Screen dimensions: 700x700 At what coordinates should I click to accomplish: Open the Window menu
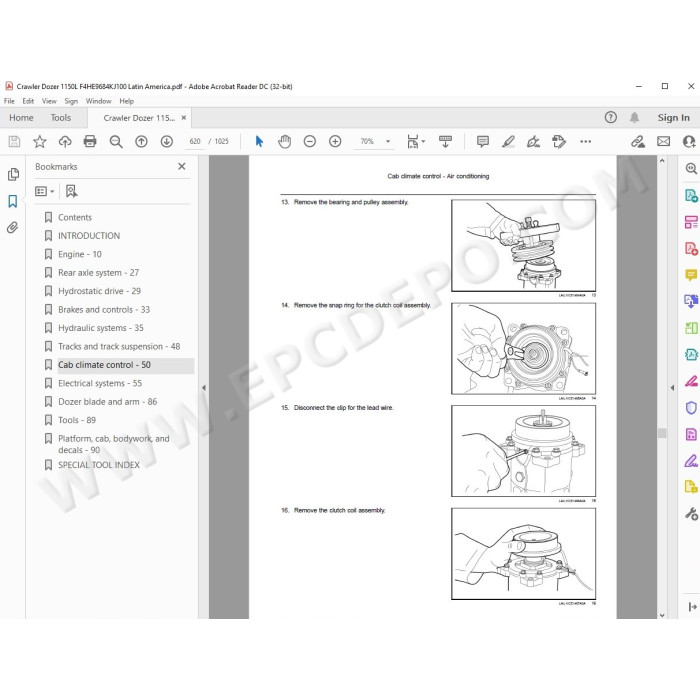pos(99,101)
